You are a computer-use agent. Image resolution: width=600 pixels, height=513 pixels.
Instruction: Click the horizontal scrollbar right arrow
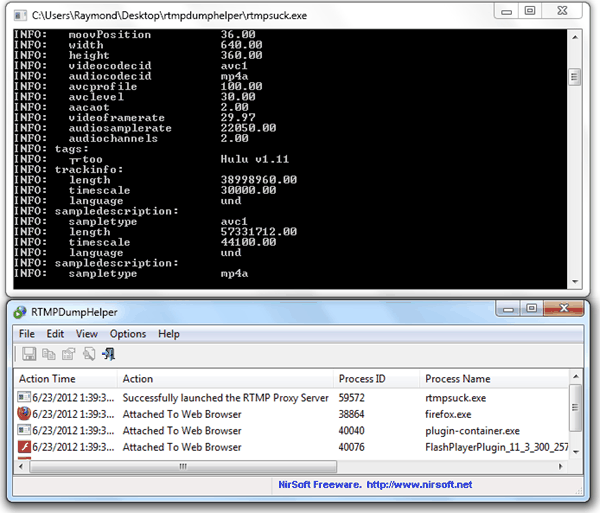(x=561, y=466)
